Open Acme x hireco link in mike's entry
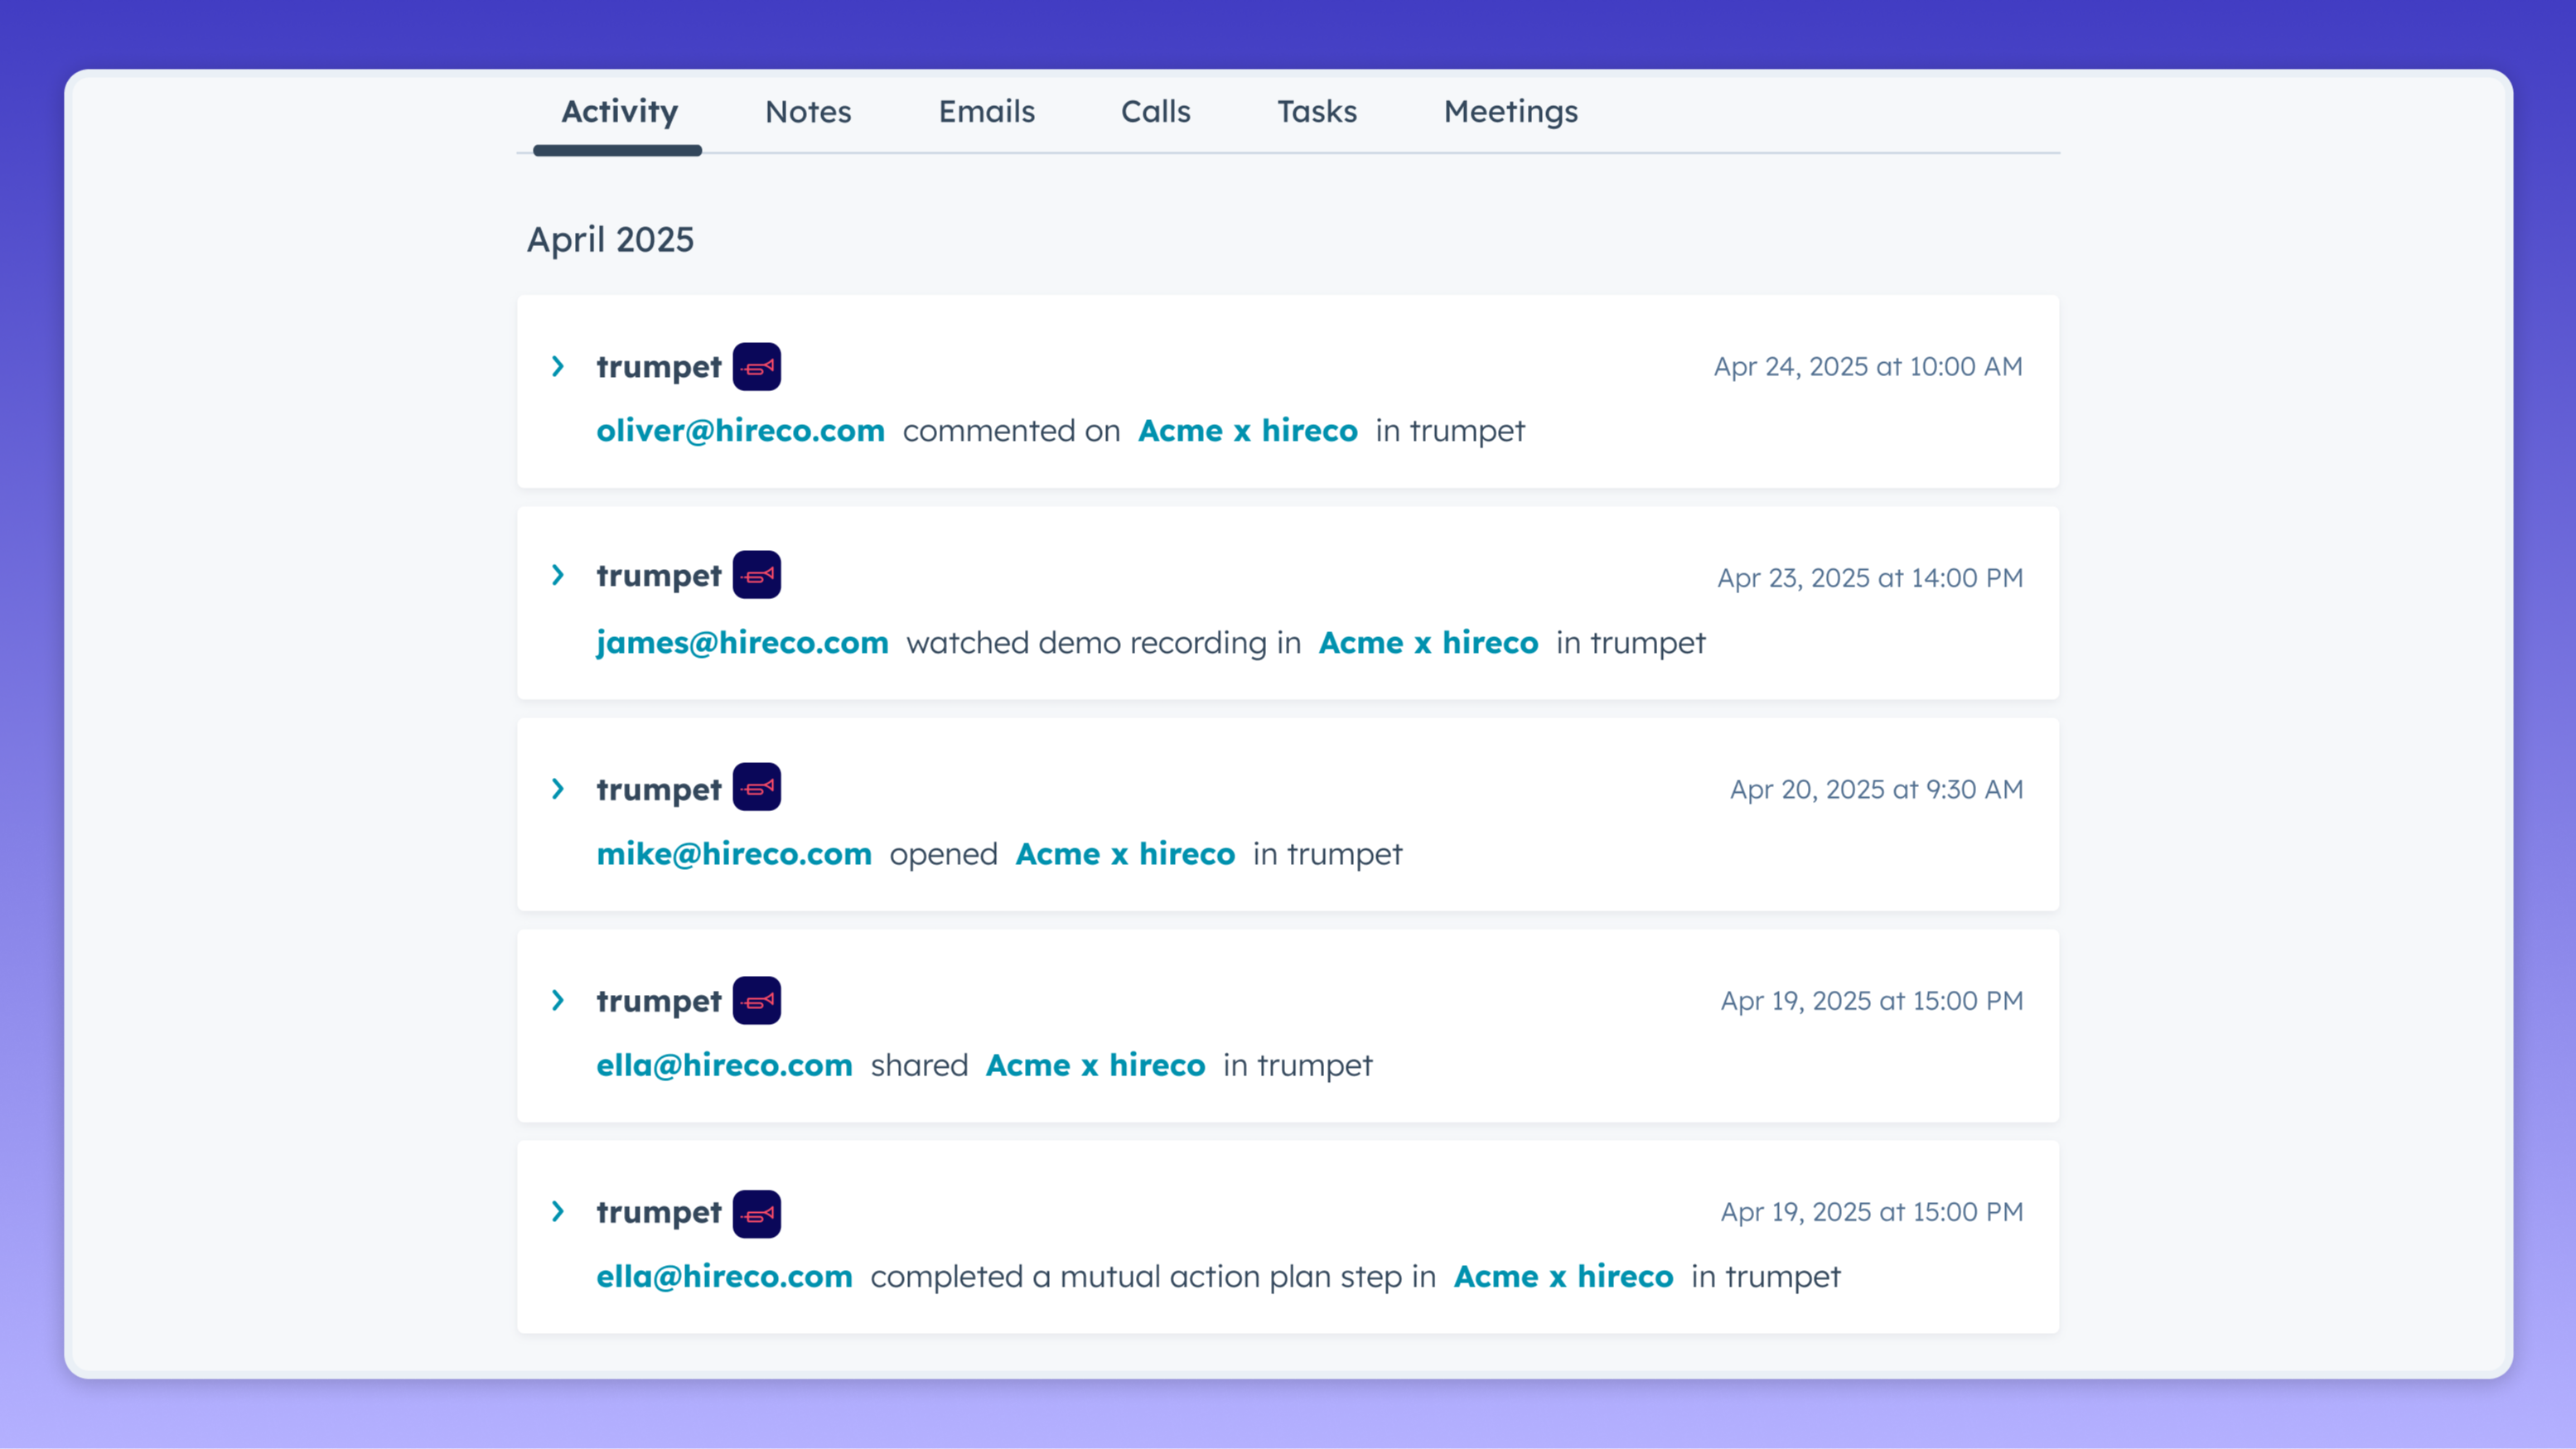The image size is (2576, 1449). point(1125,854)
